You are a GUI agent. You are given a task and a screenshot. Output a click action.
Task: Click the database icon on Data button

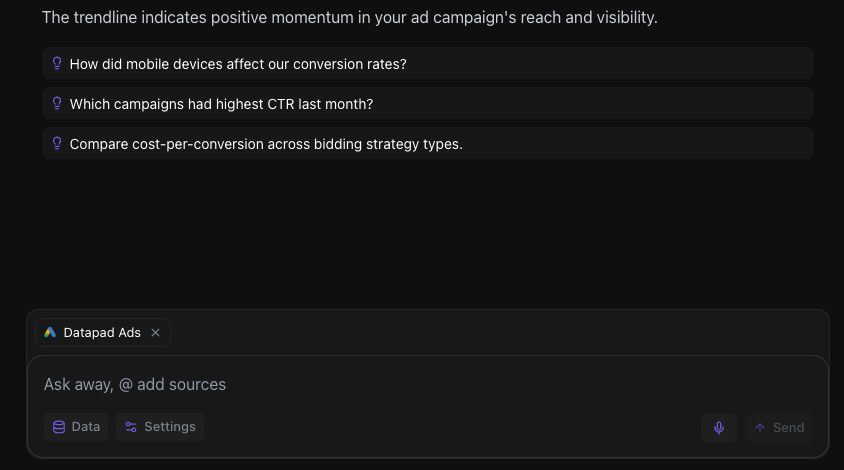pos(59,427)
